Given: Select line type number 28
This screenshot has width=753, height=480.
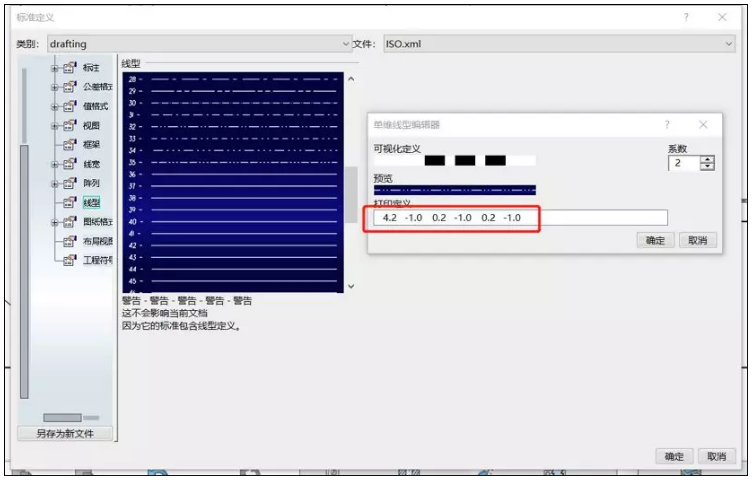Looking at the screenshot, I should 233,79.
